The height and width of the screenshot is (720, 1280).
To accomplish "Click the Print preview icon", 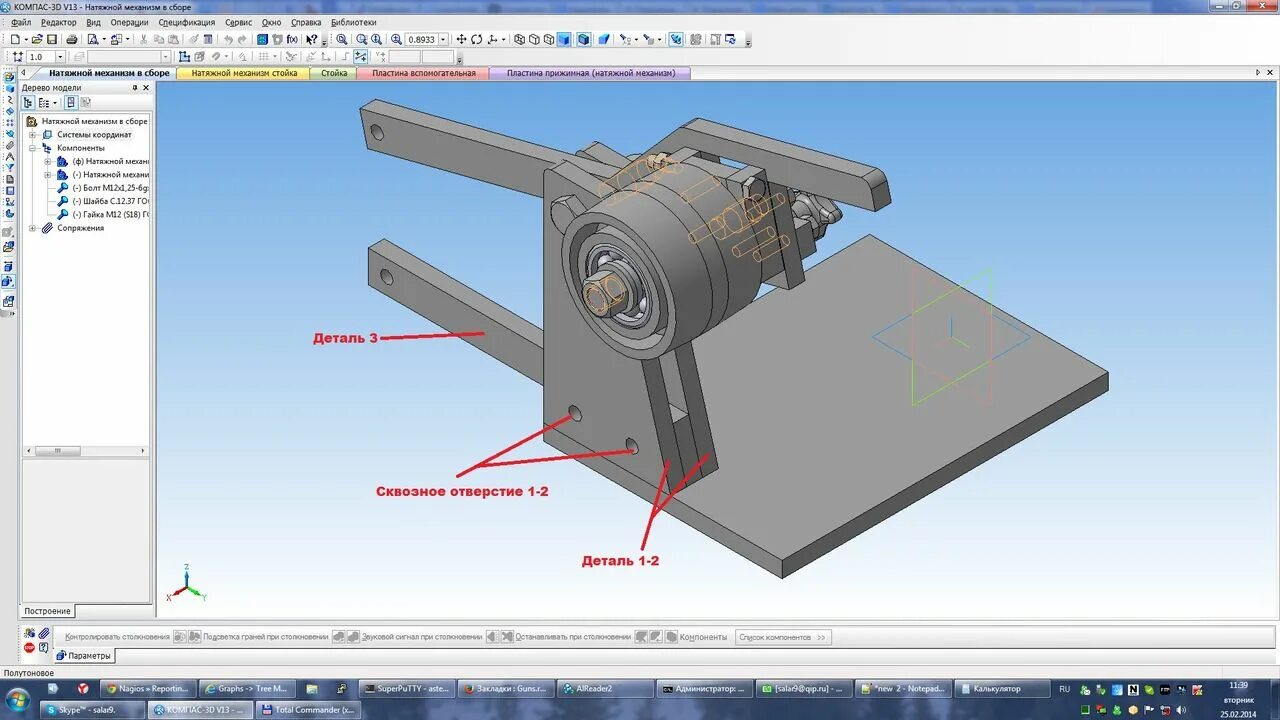I will pos(92,39).
